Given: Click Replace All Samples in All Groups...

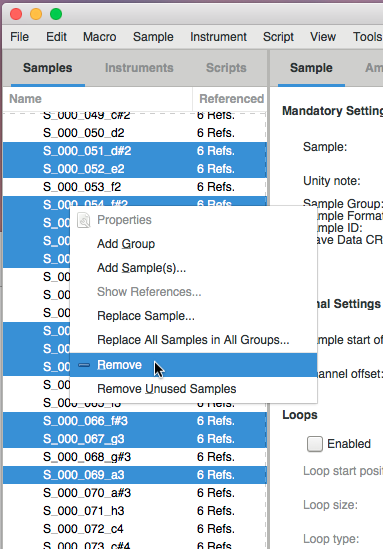Looking at the screenshot, I should click(194, 340).
